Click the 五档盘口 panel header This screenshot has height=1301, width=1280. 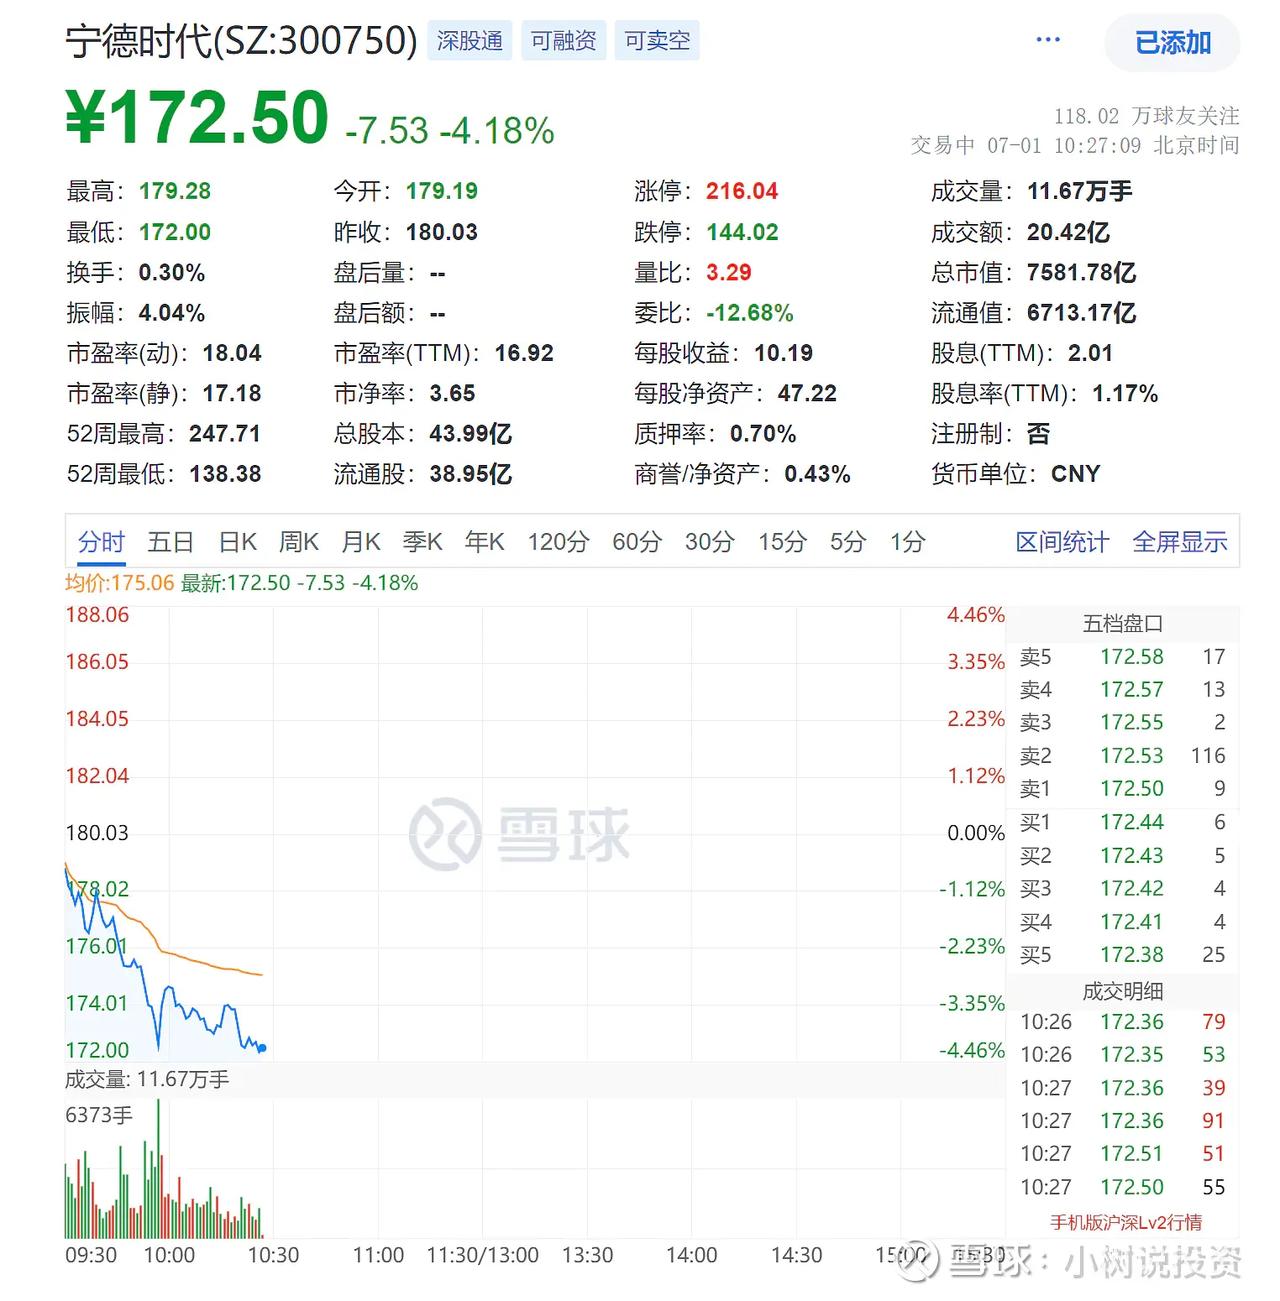tap(1123, 624)
